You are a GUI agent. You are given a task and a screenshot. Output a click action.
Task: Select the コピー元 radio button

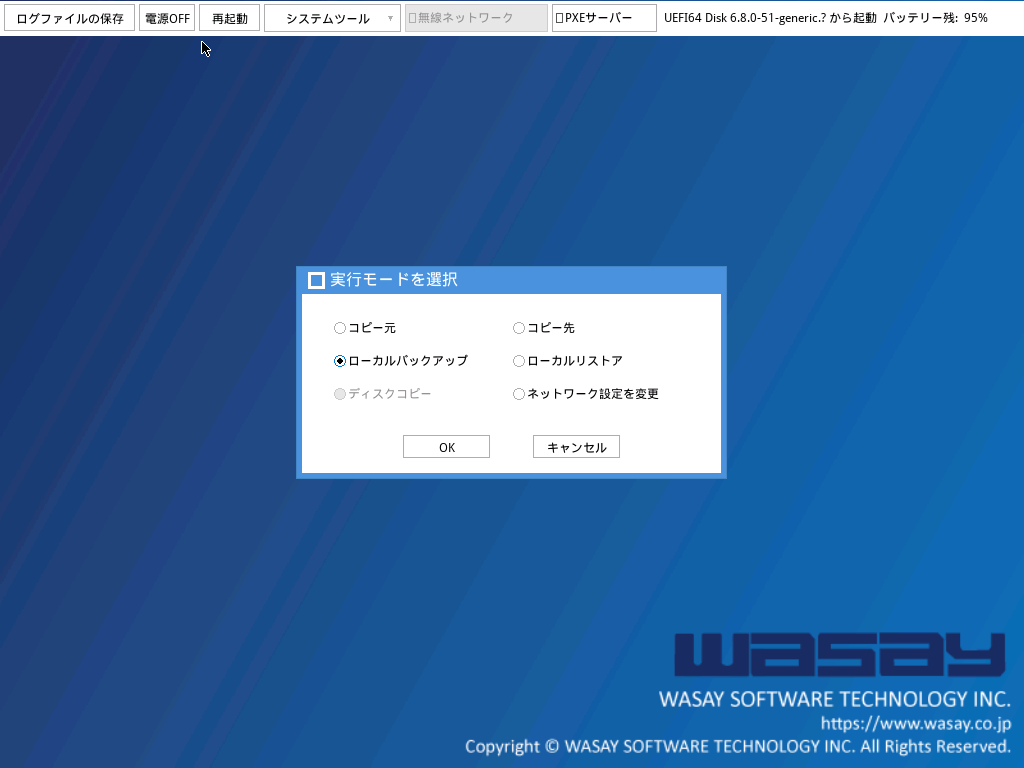340,328
